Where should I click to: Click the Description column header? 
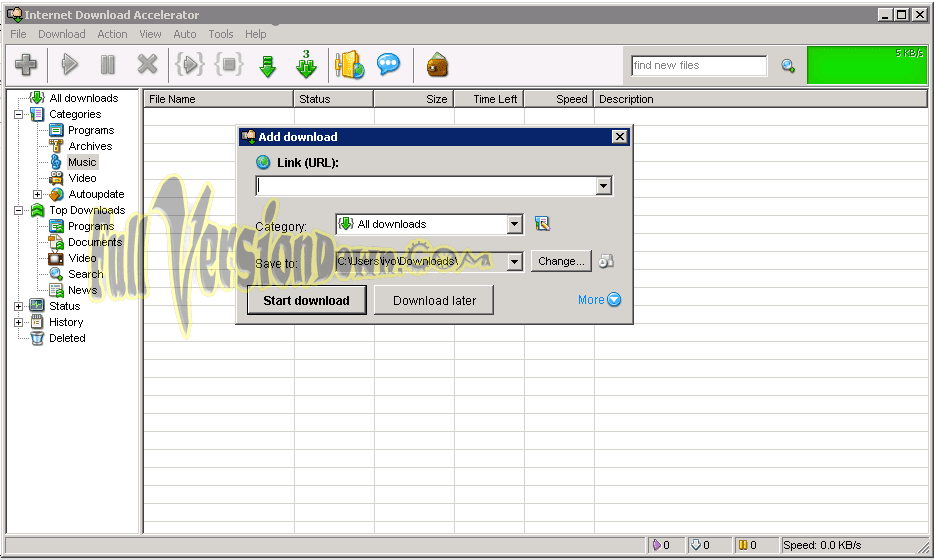coord(761,99)
